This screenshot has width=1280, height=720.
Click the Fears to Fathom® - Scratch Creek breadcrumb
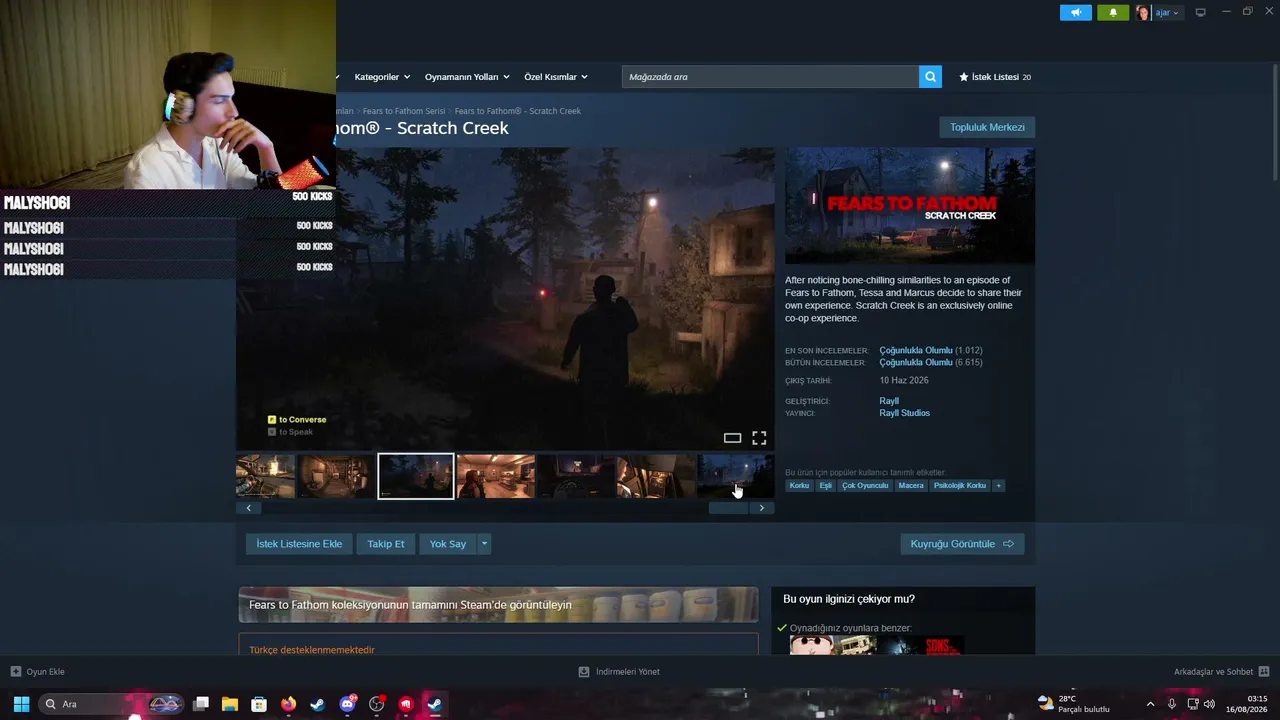[518, 111]
